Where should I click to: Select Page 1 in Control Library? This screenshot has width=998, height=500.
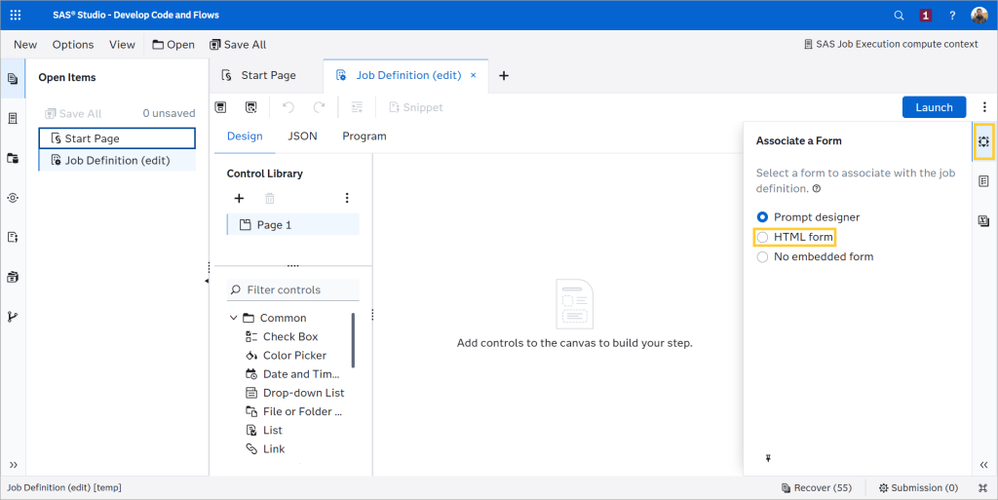tap(293, 225)
